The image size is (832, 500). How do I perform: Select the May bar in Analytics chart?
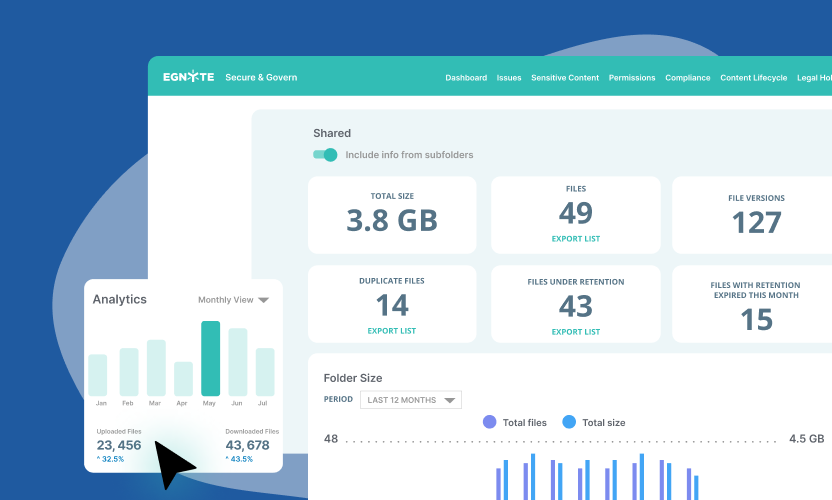210,358
